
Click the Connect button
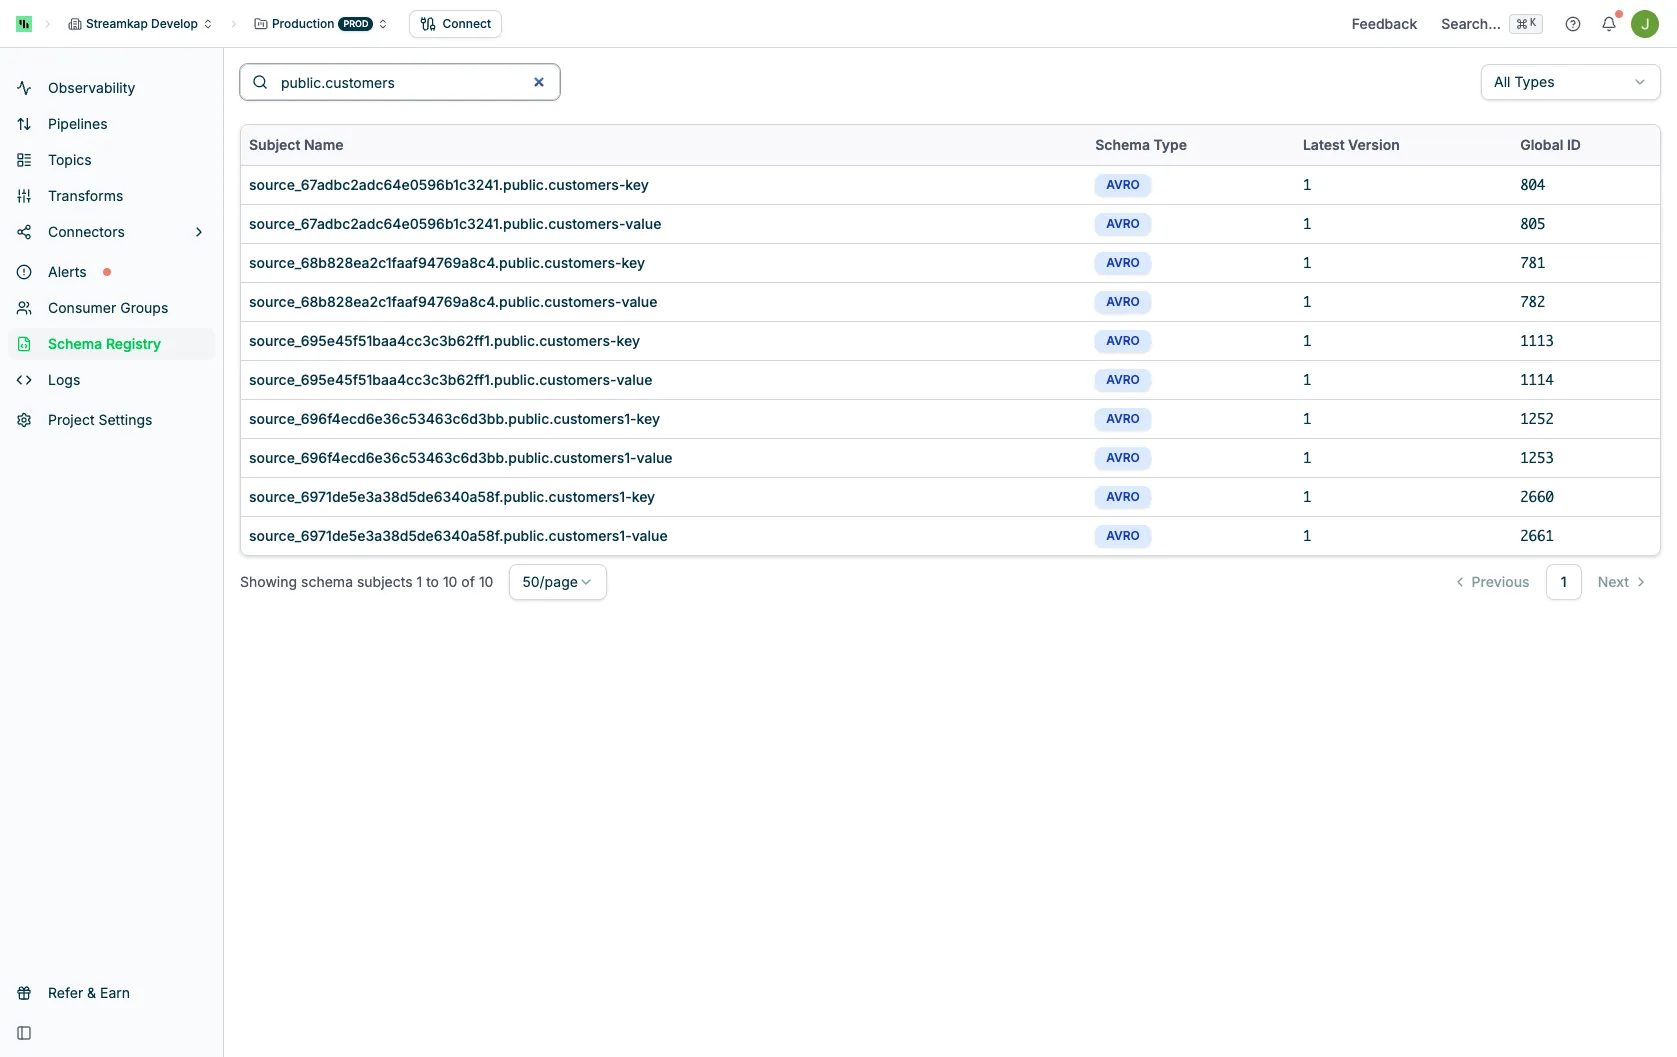point(455,24)
